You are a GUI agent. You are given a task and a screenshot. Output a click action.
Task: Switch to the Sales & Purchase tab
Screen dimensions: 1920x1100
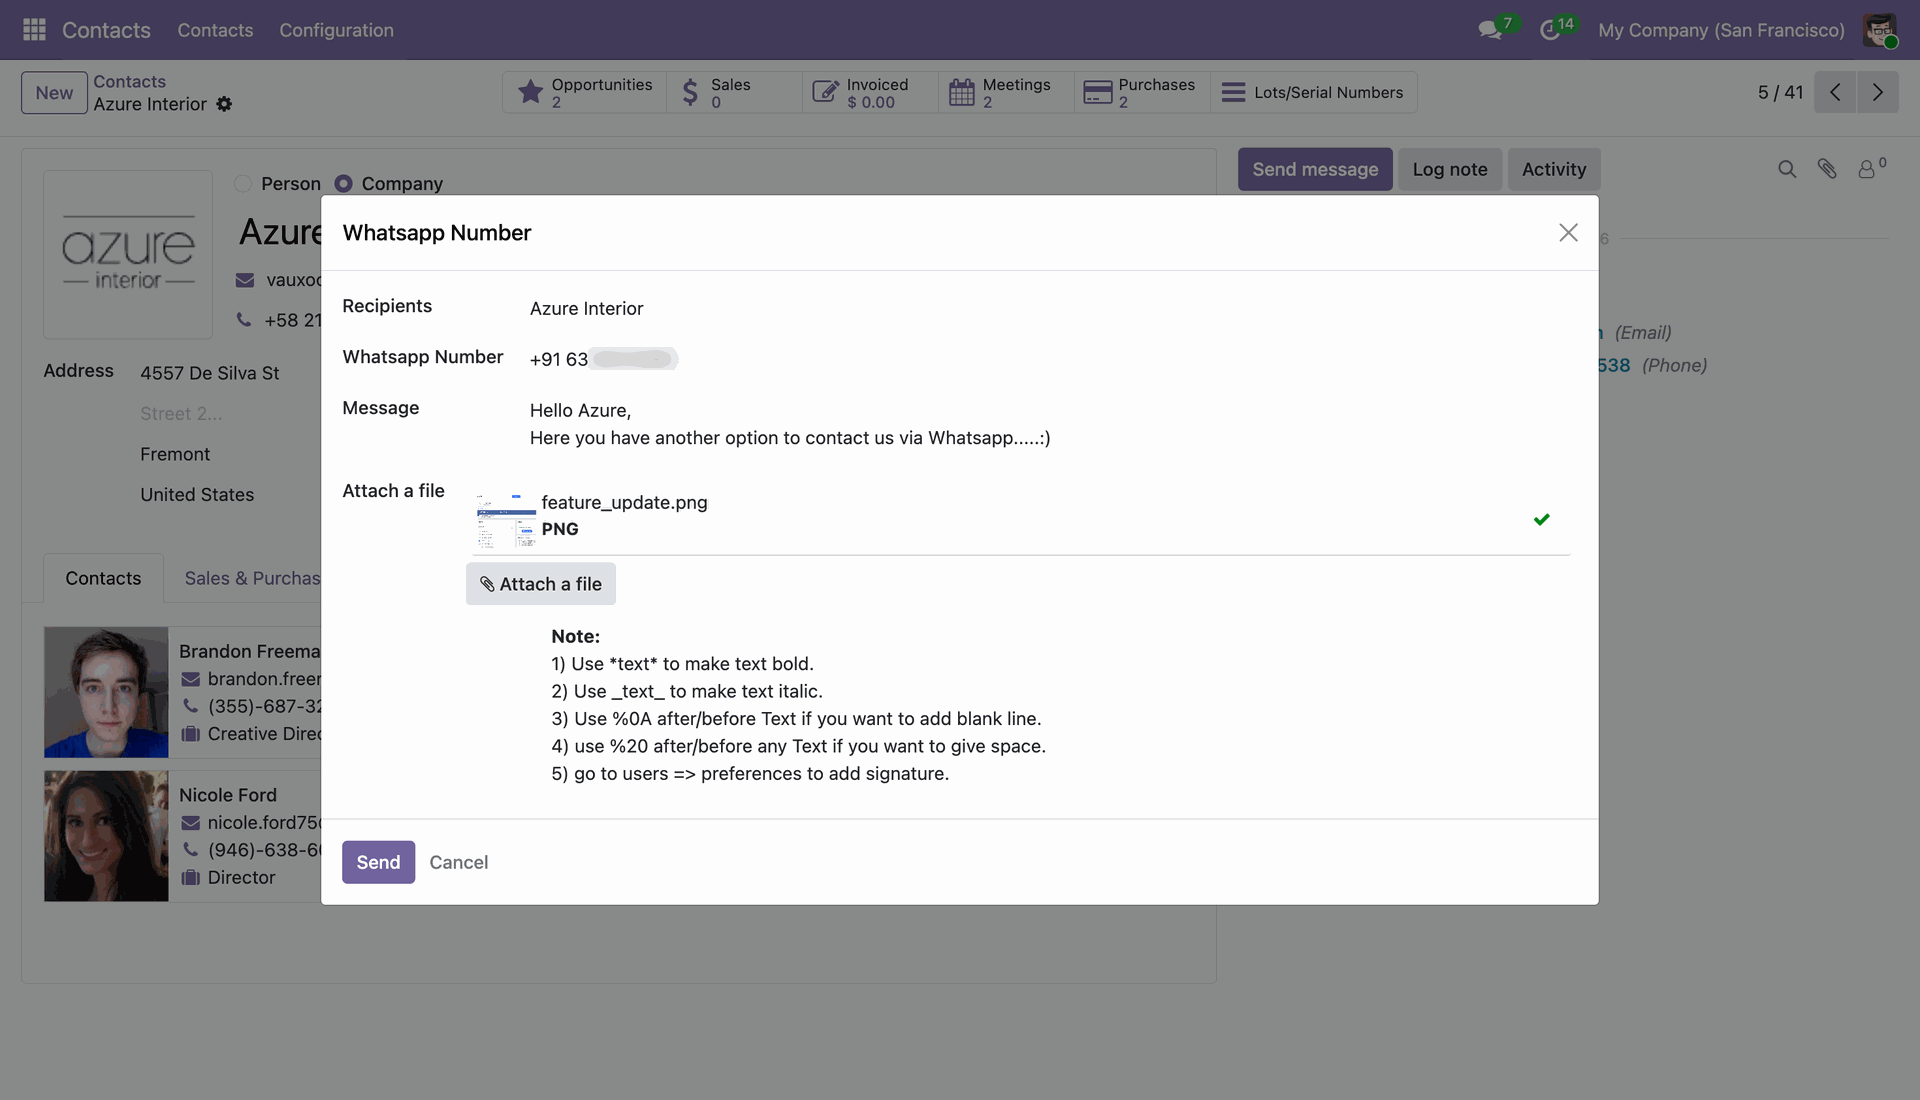(x=252, y=578)
